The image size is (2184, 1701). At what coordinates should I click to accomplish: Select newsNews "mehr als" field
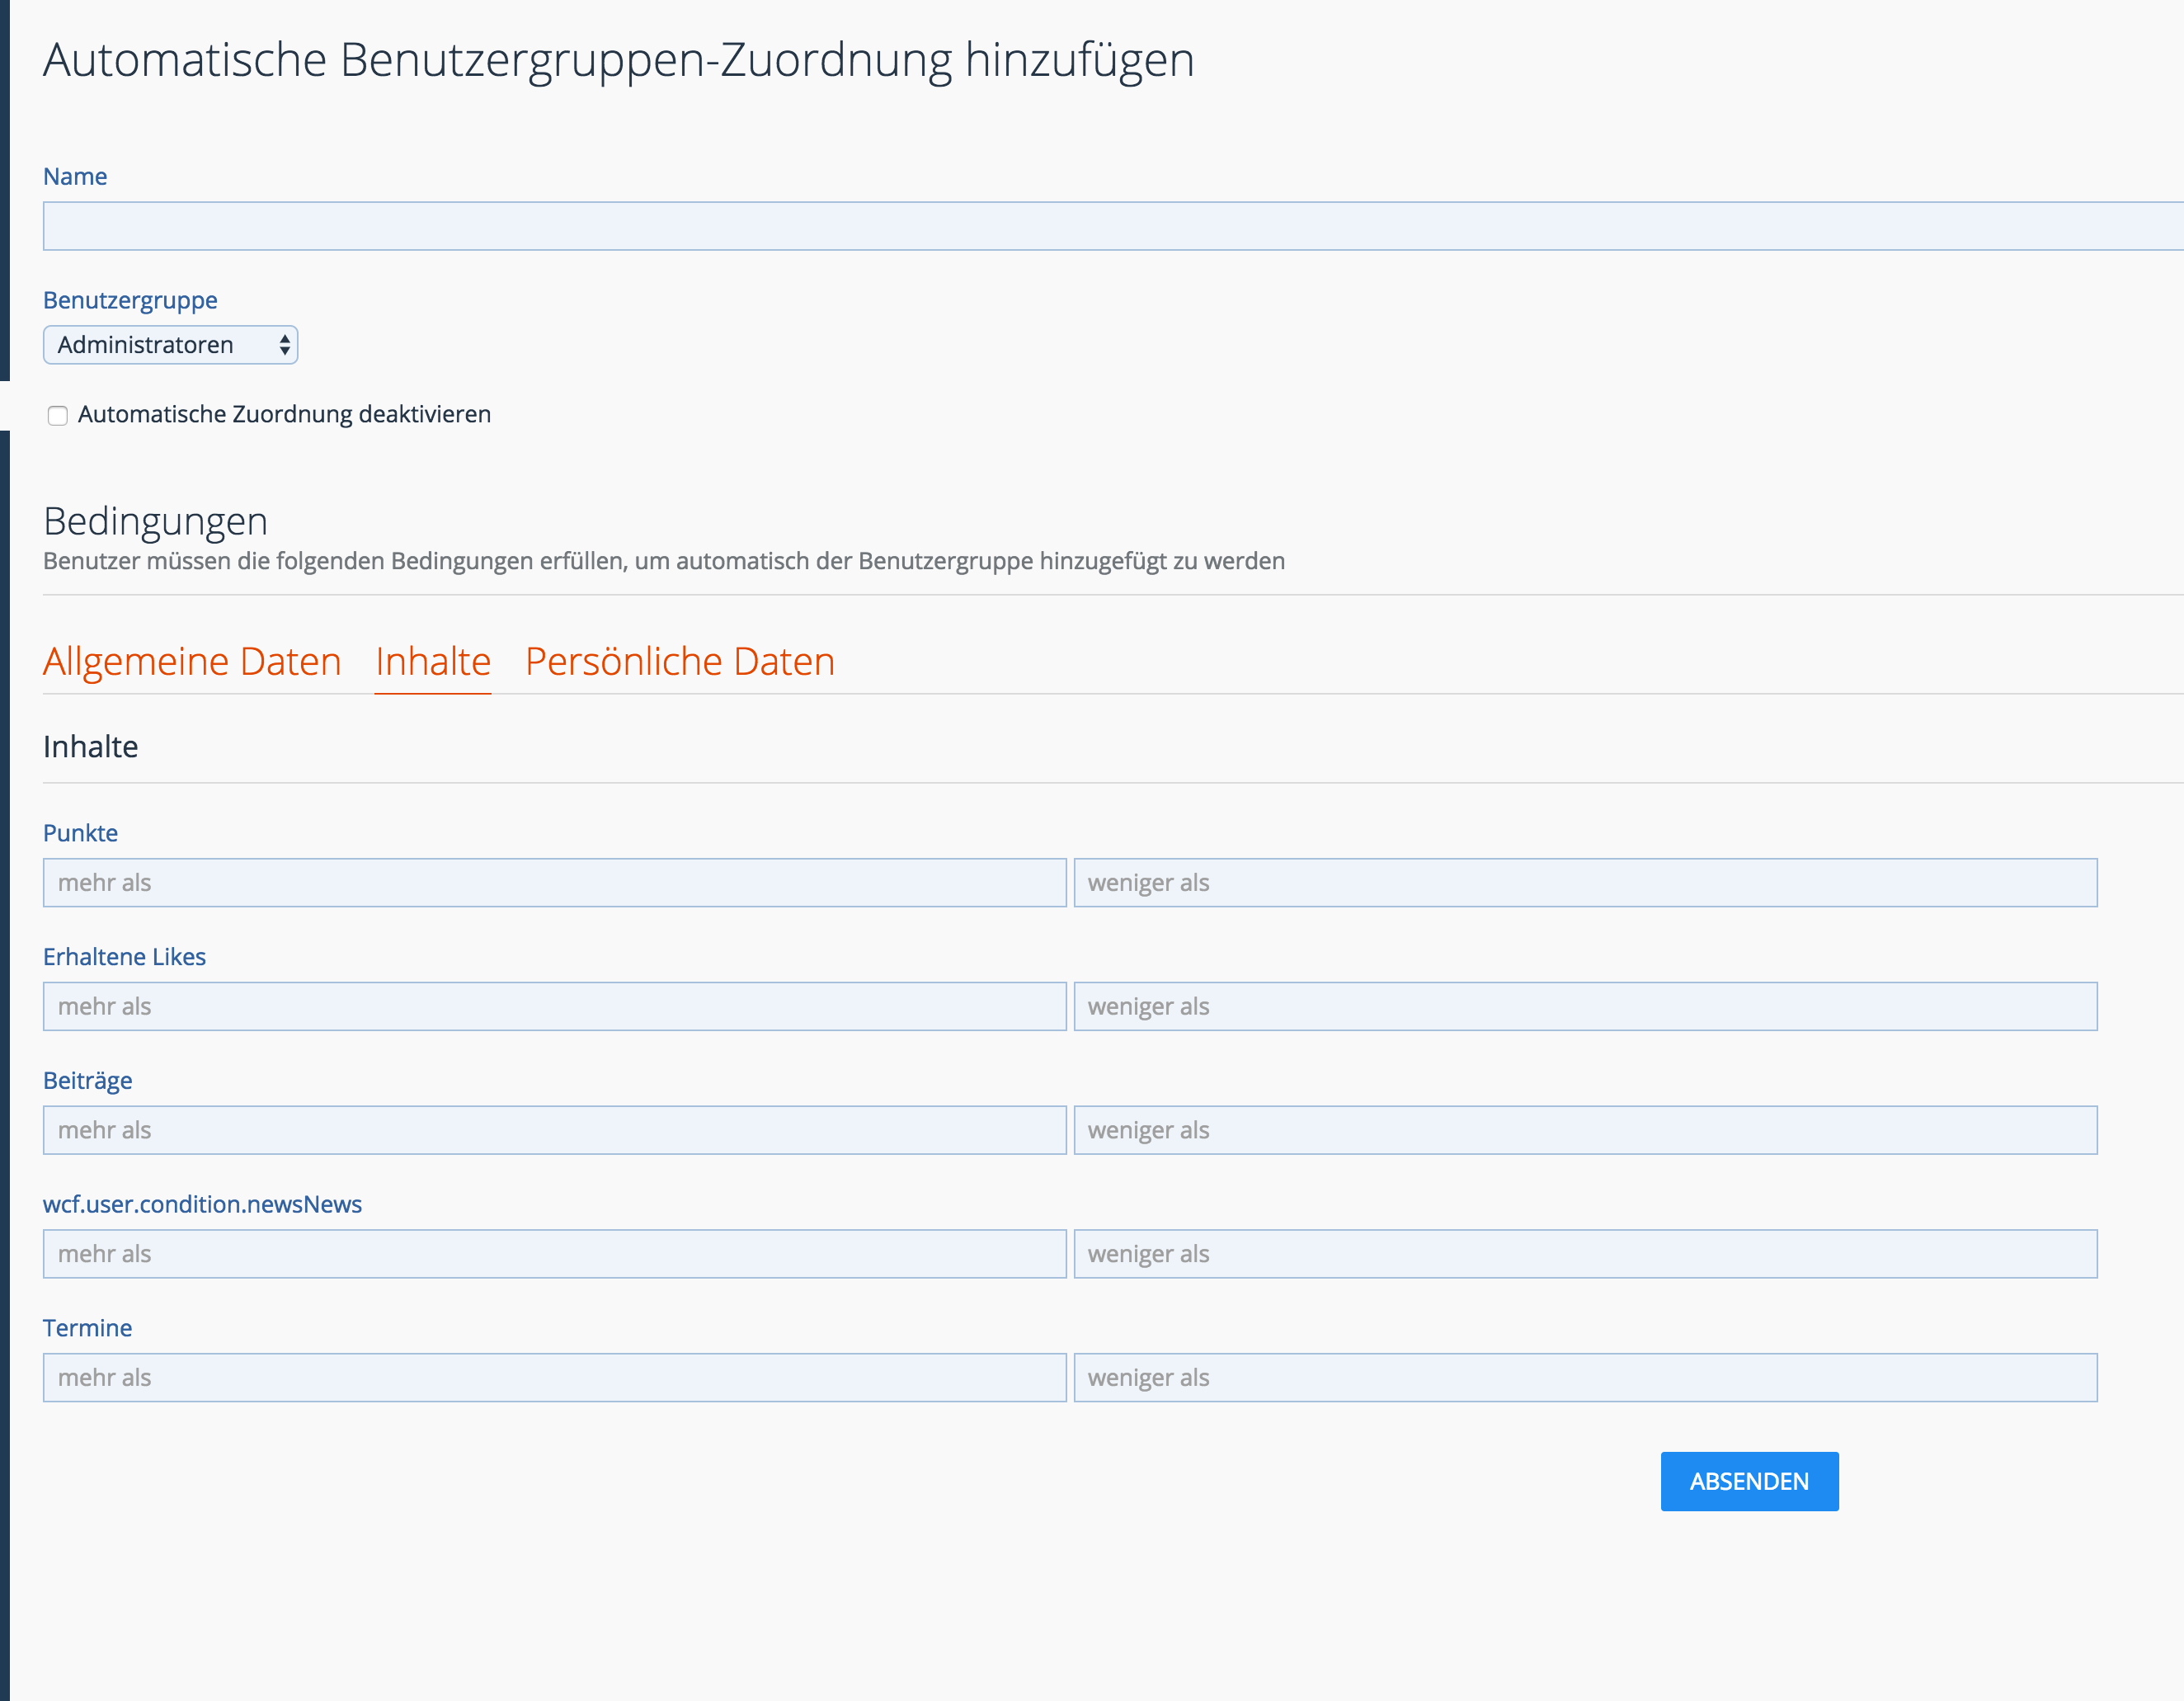point(554,1254)
